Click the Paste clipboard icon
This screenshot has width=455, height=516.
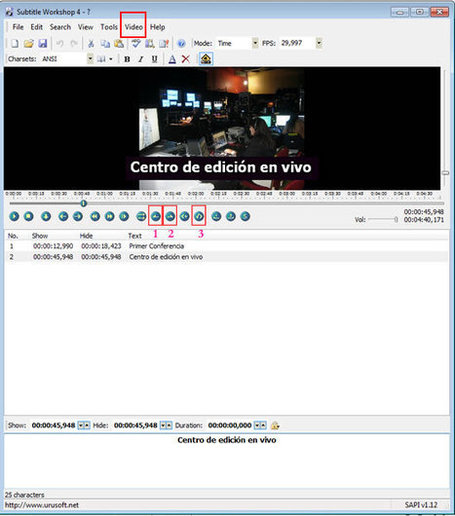click(x=119, y=43)
